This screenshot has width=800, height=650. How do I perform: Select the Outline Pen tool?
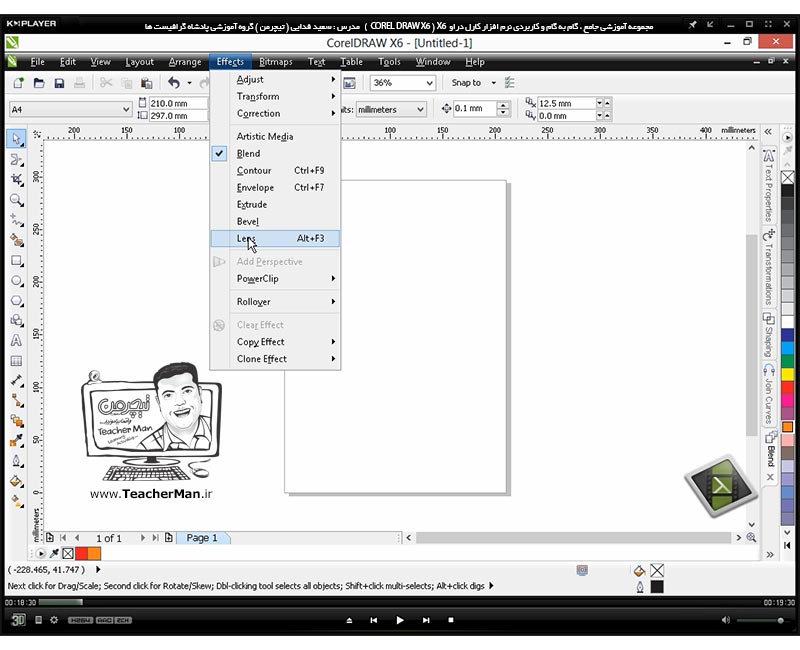click(16, 461)
